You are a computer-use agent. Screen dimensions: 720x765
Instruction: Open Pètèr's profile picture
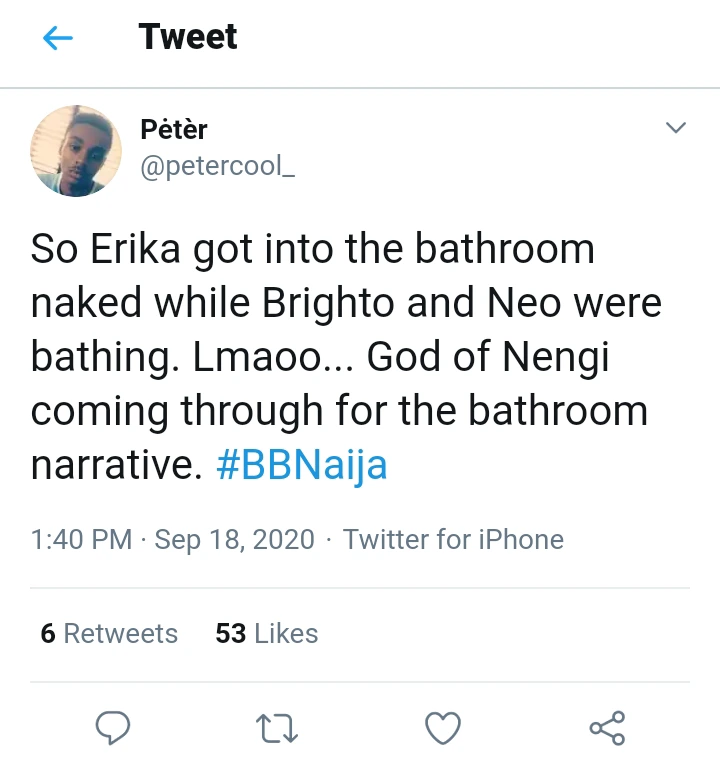(x=76, y=151)
